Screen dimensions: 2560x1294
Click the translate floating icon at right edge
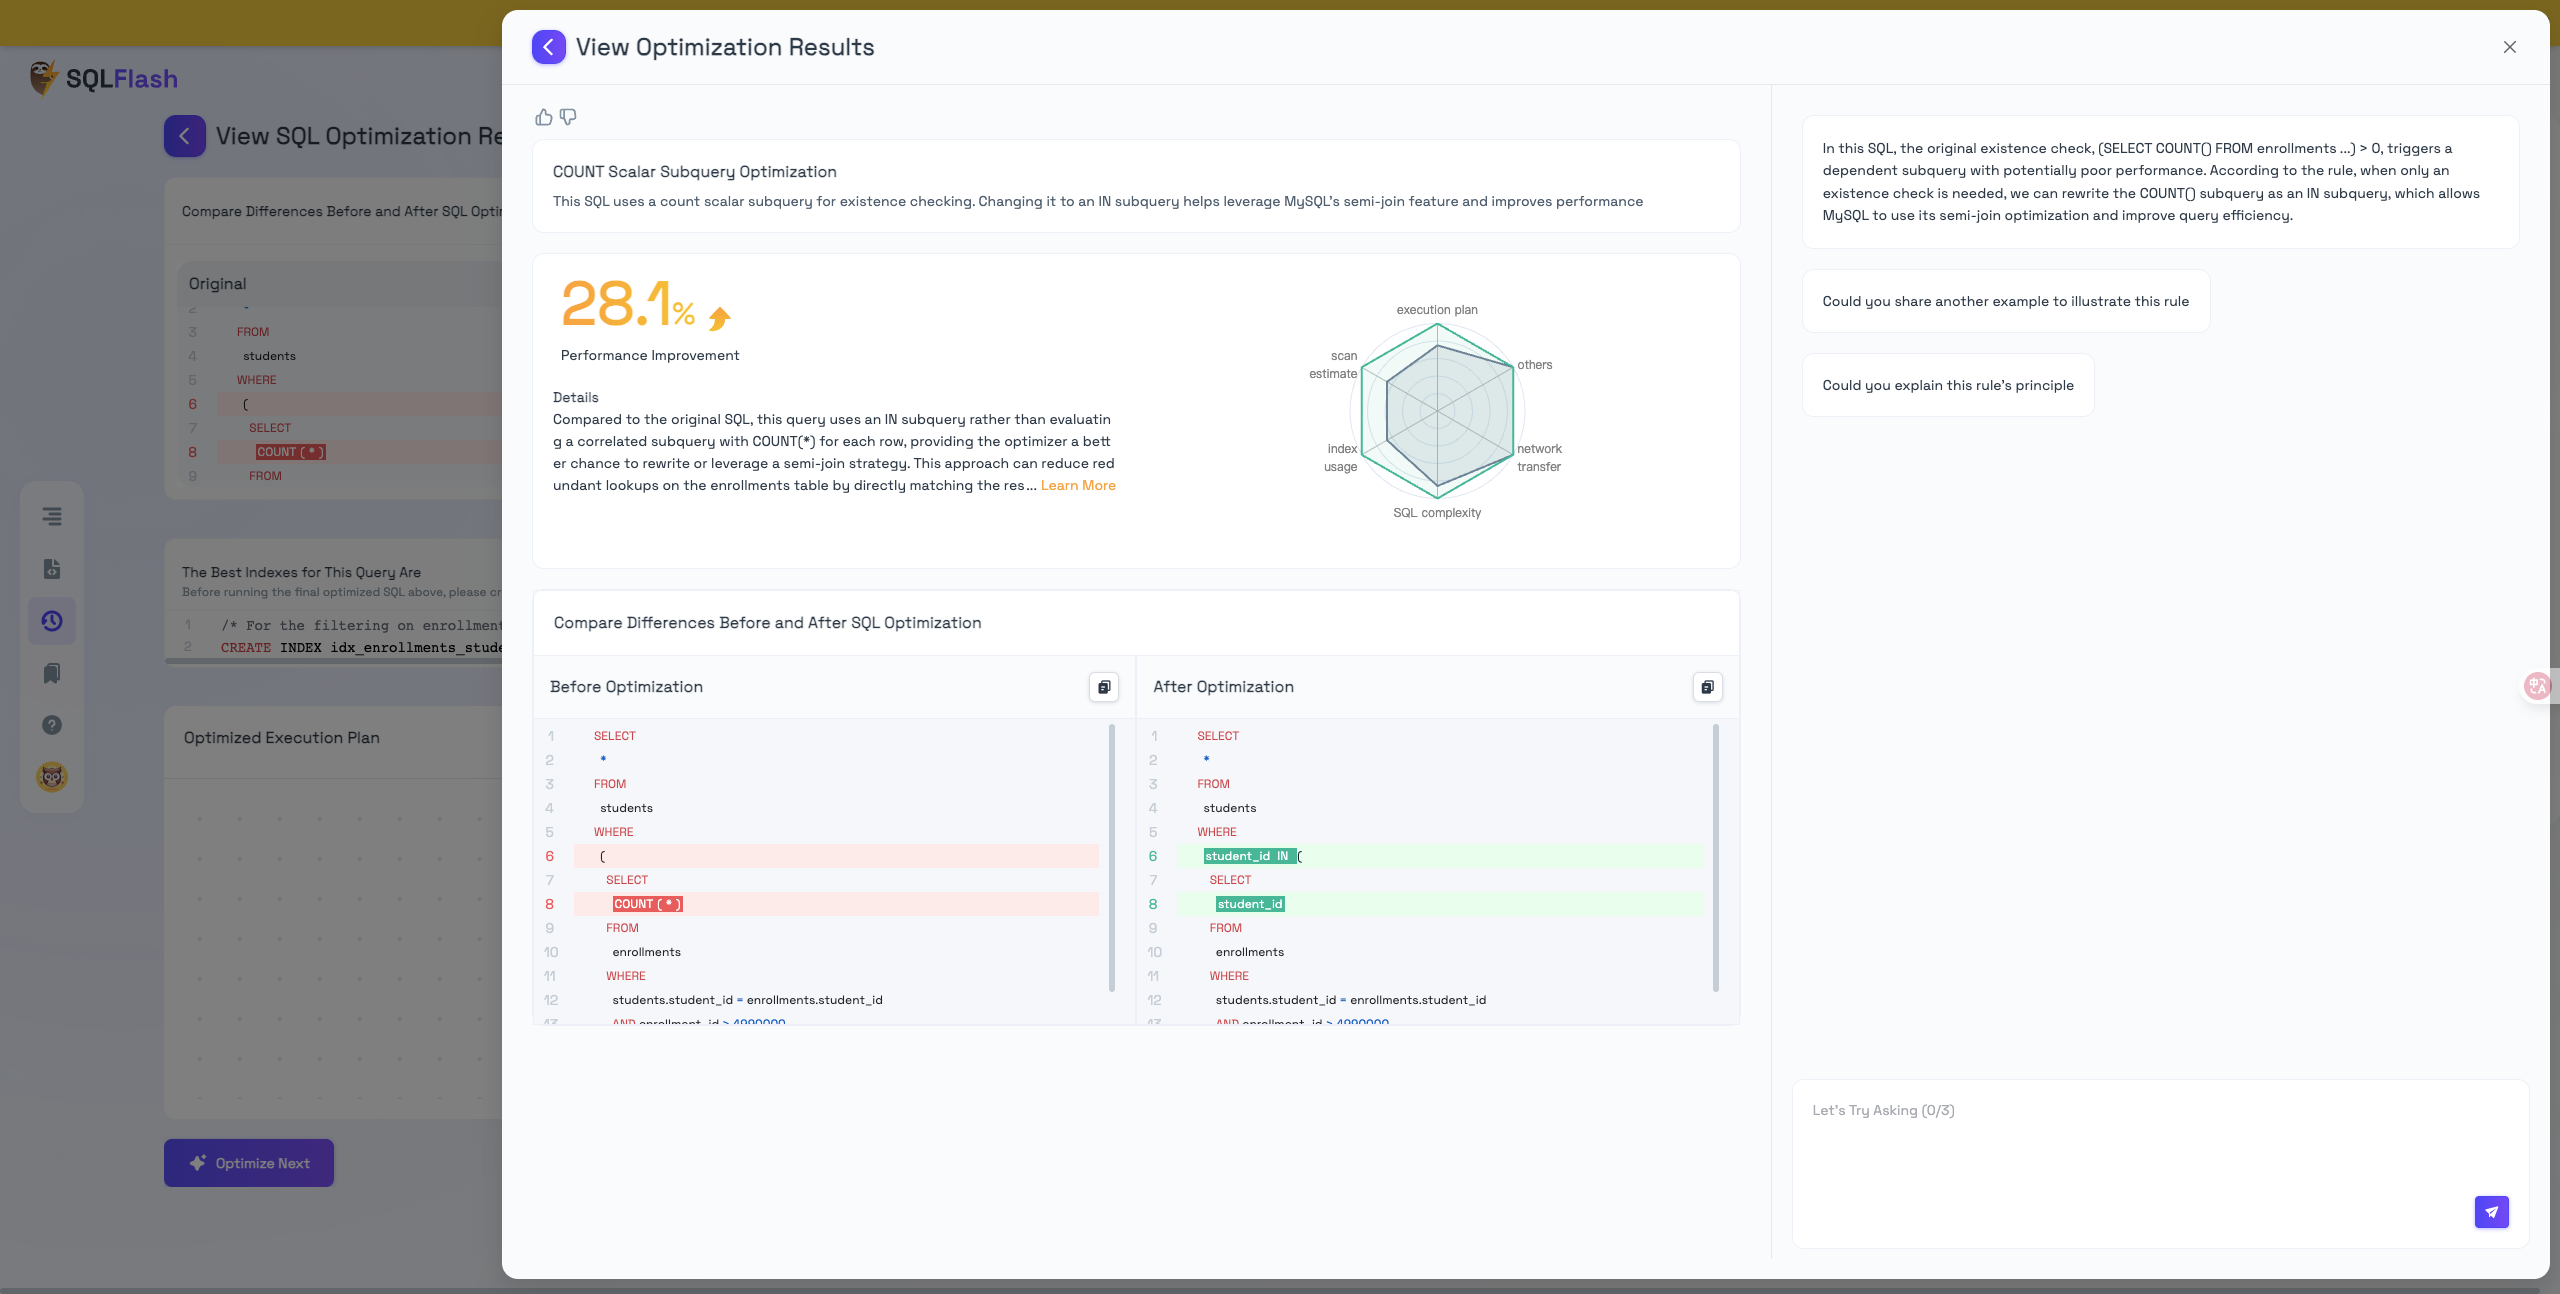coord(2537,686)
